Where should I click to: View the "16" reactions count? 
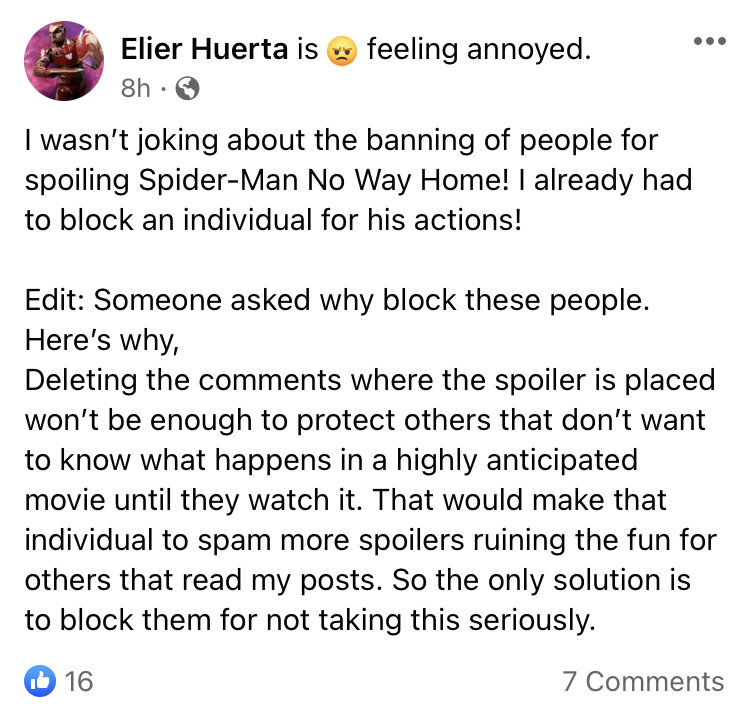point(78,681)
